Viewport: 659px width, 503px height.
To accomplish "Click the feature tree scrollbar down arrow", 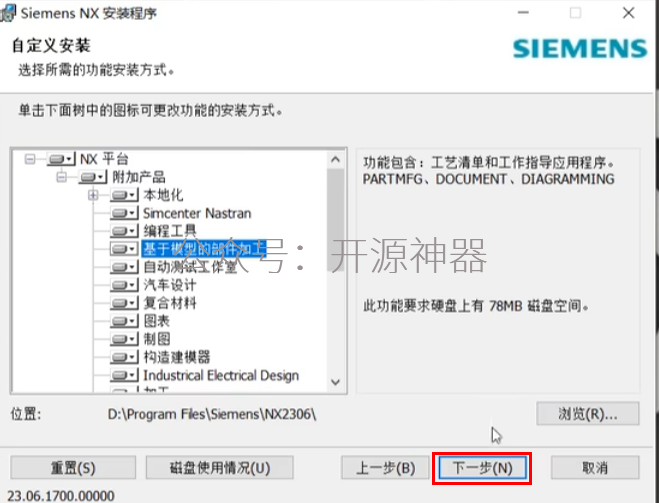I will [335, 382].
